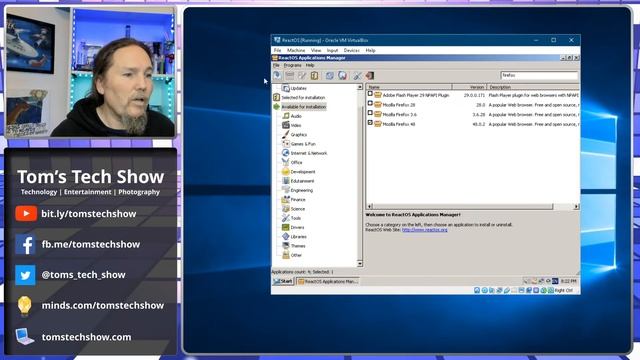Open the Engineering category
The image size is (640, 360).
302,191
